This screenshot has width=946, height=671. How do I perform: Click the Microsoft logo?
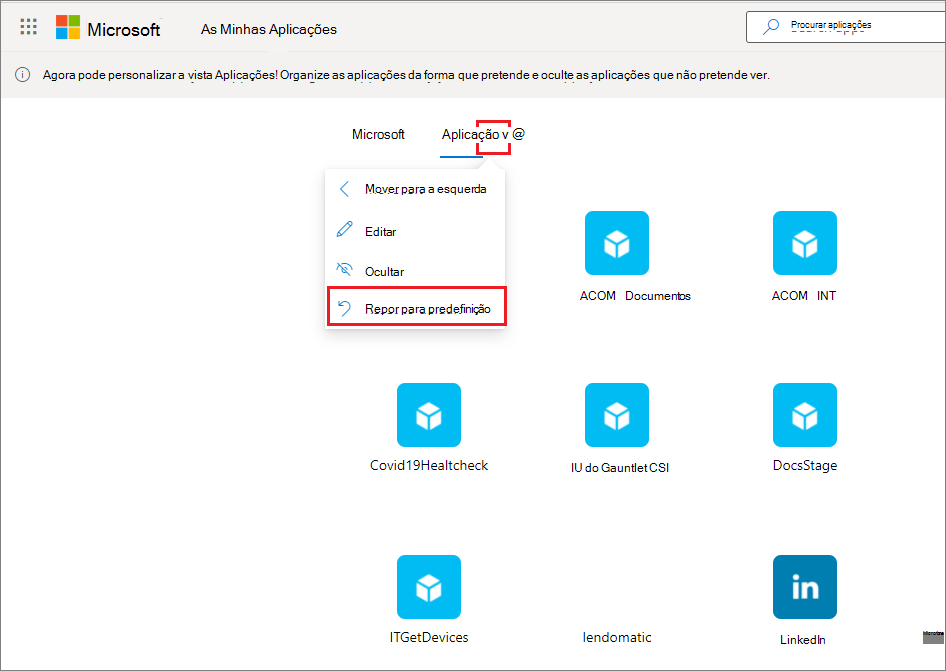point(68,27)
